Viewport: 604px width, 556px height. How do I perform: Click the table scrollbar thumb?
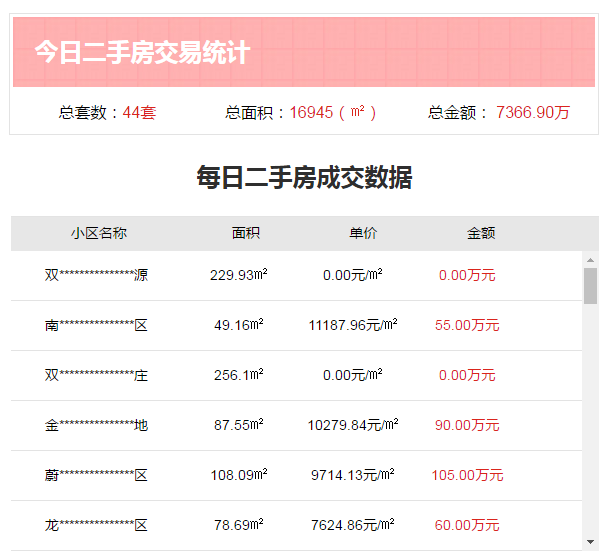pyautogui.click(x=590, y=286)
